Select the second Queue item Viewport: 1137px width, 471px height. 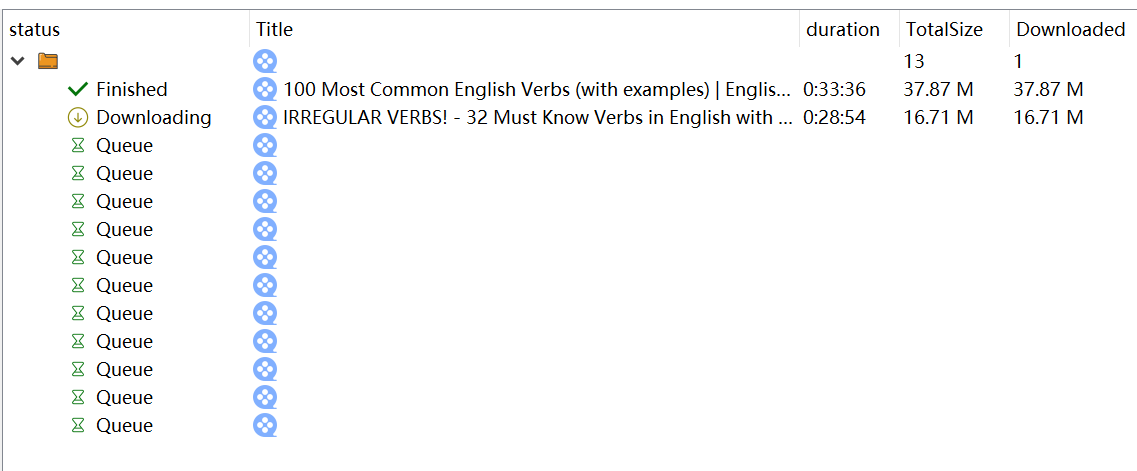point(570,174)
